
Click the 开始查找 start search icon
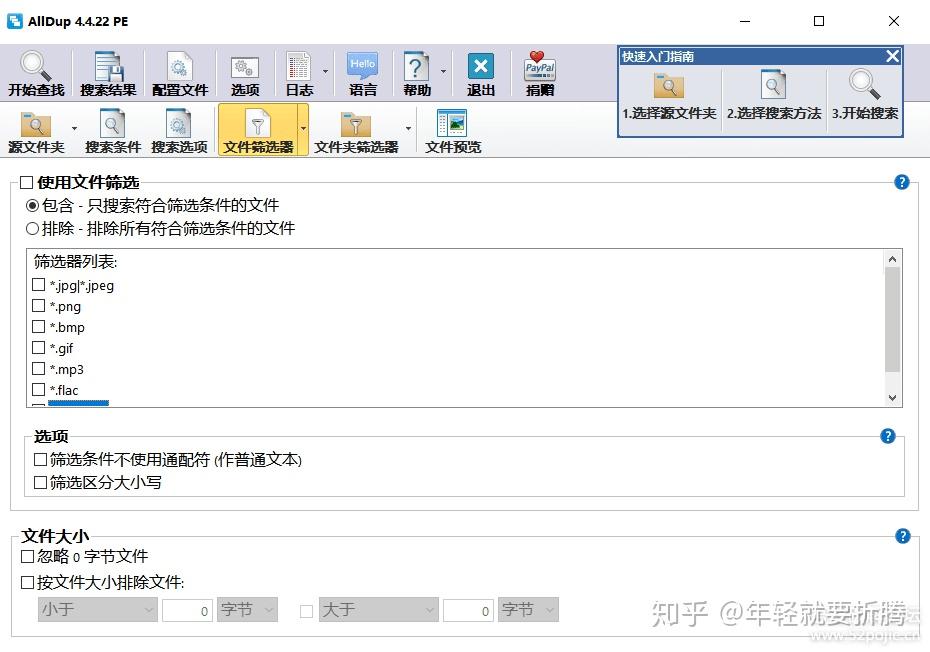click(36, 74)
